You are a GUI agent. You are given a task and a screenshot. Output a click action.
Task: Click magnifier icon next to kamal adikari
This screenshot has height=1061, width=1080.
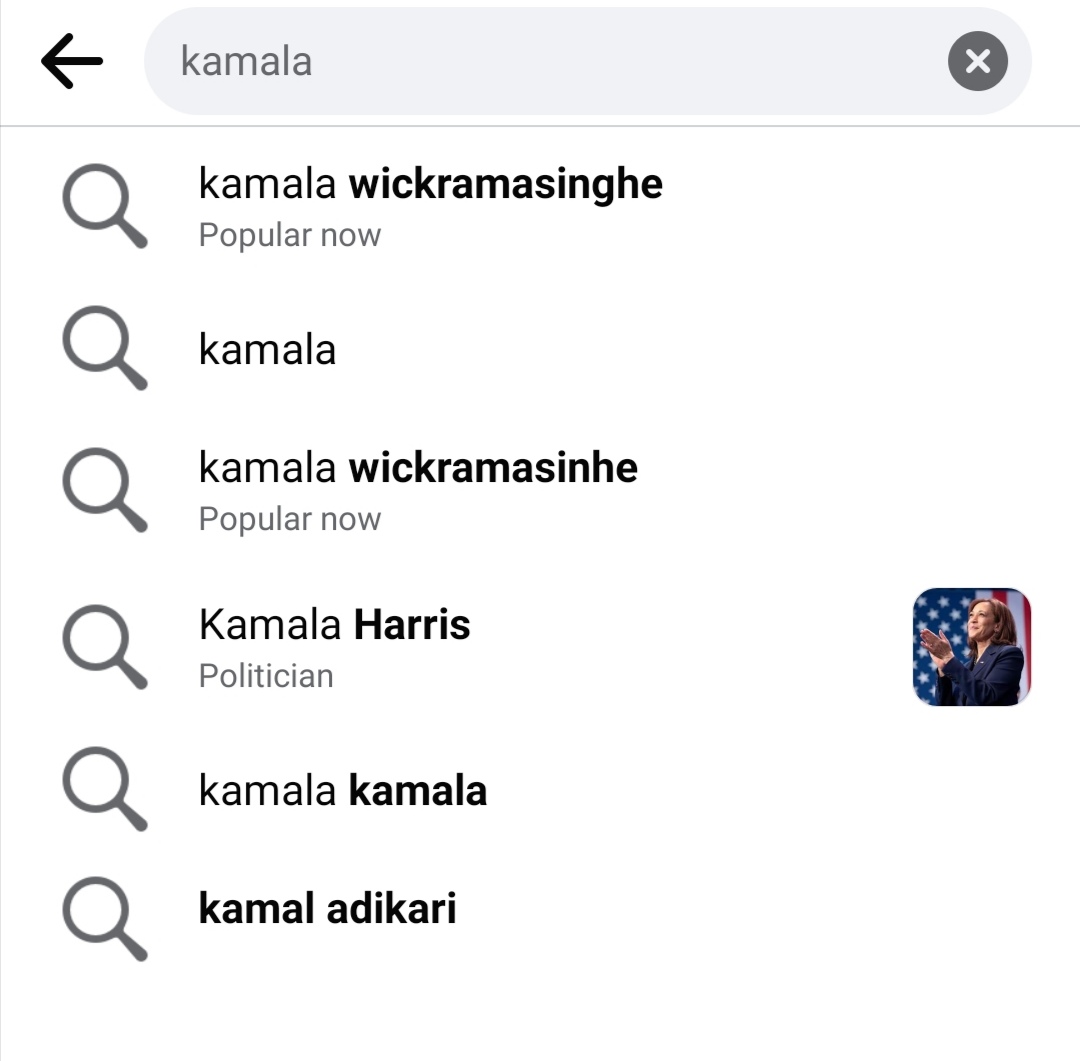pyautogui.click(x=105, y=918)
